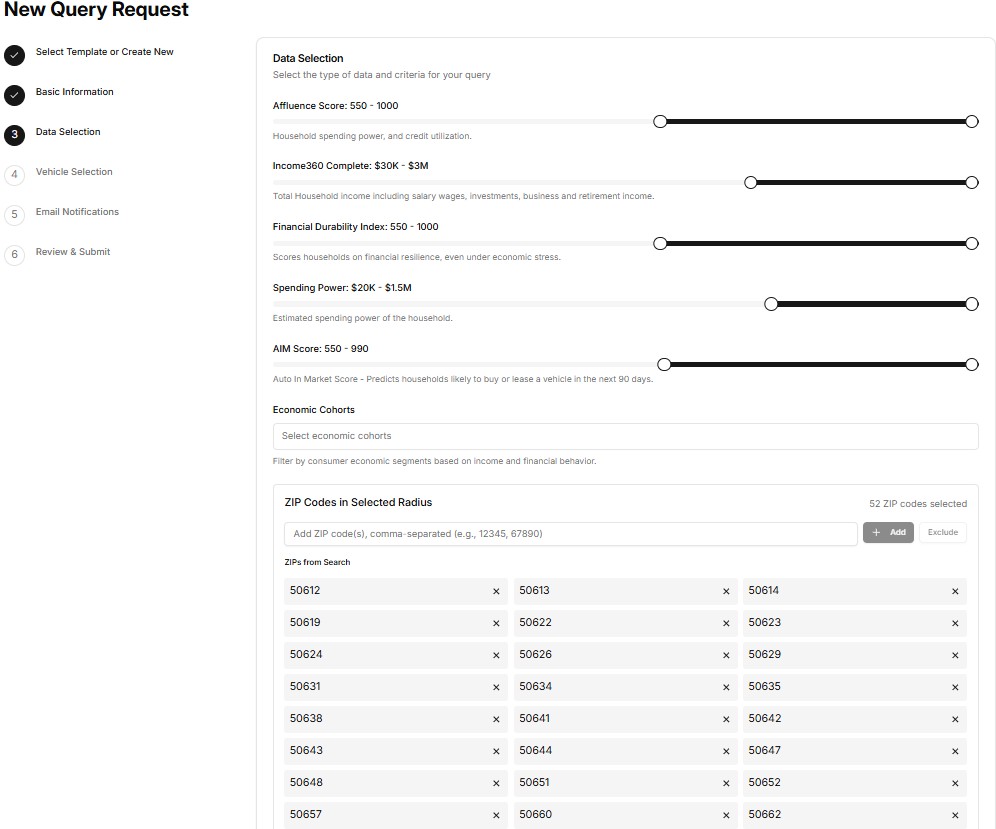This screenshot has width=996, height=829.
Task: Click the checkmark icon for Select Template step
Action: point(14,55)
